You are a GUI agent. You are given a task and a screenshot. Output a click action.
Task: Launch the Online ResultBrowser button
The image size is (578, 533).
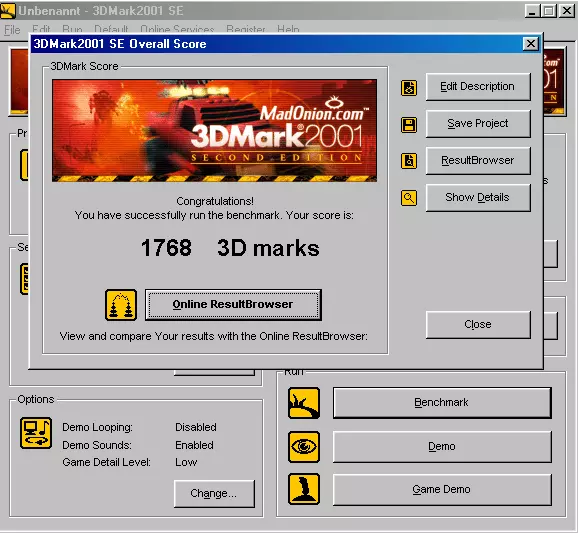click(x=233, y=304)
